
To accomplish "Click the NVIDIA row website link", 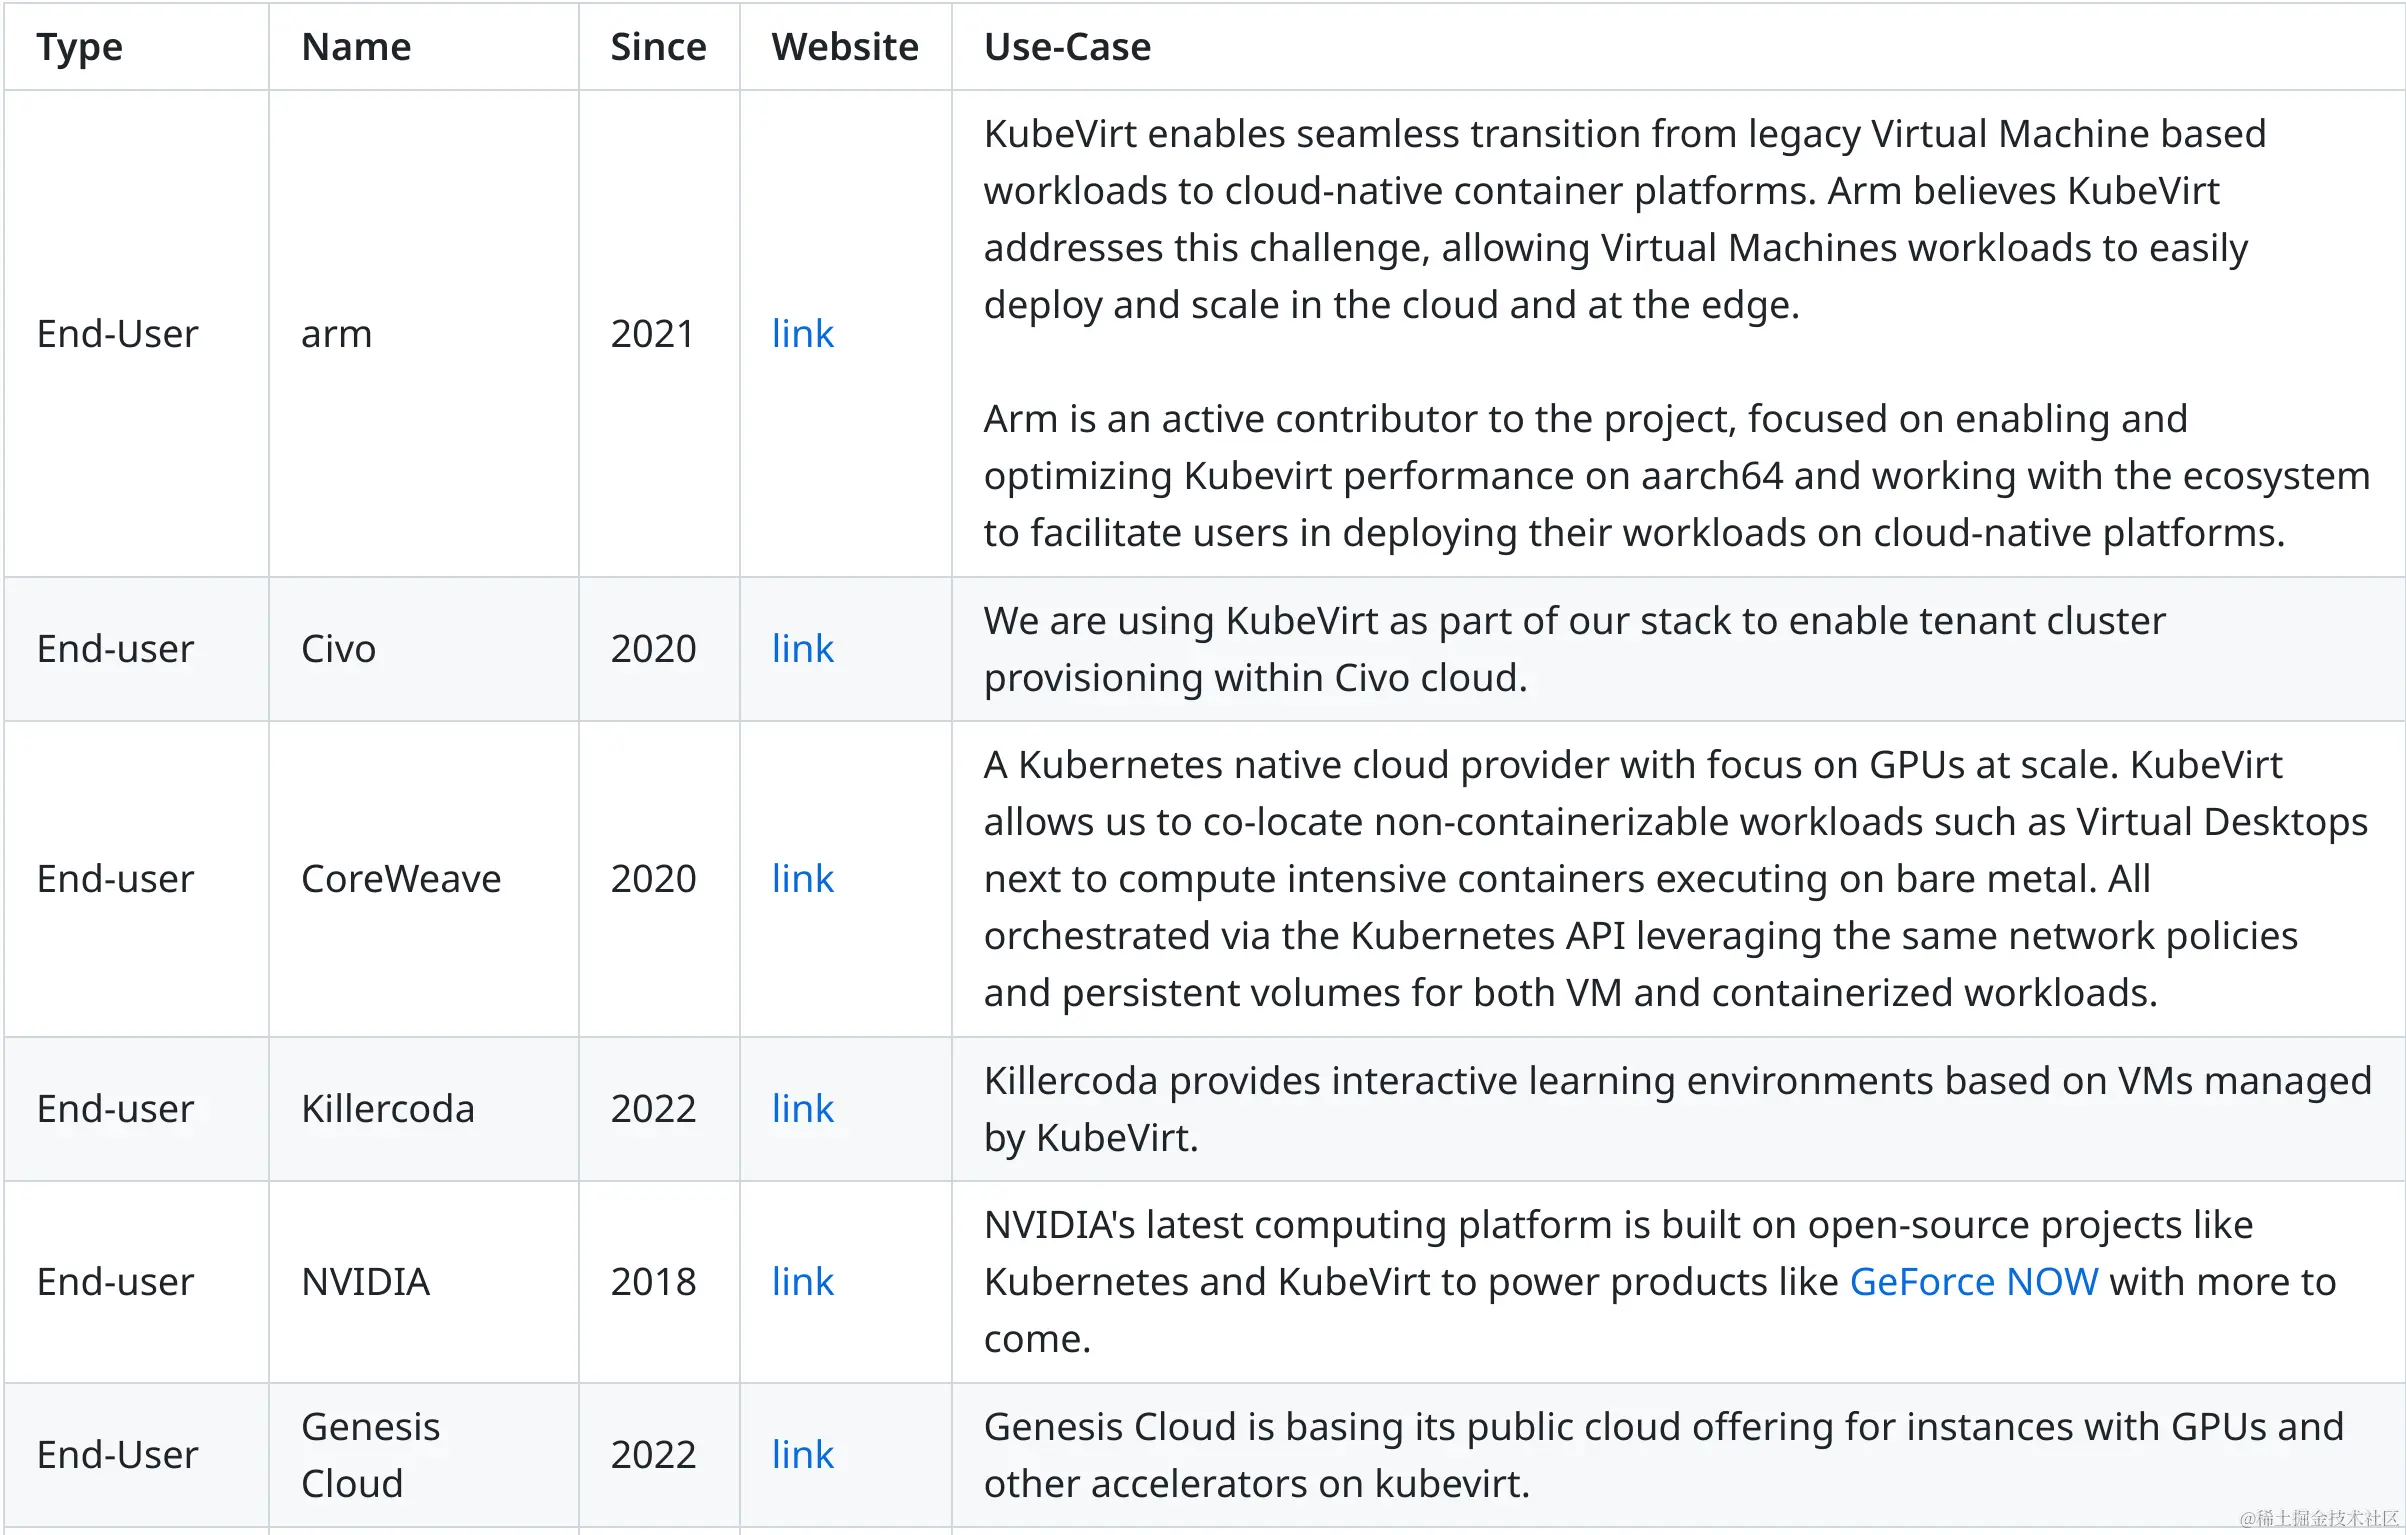I will click(802, 1282).
